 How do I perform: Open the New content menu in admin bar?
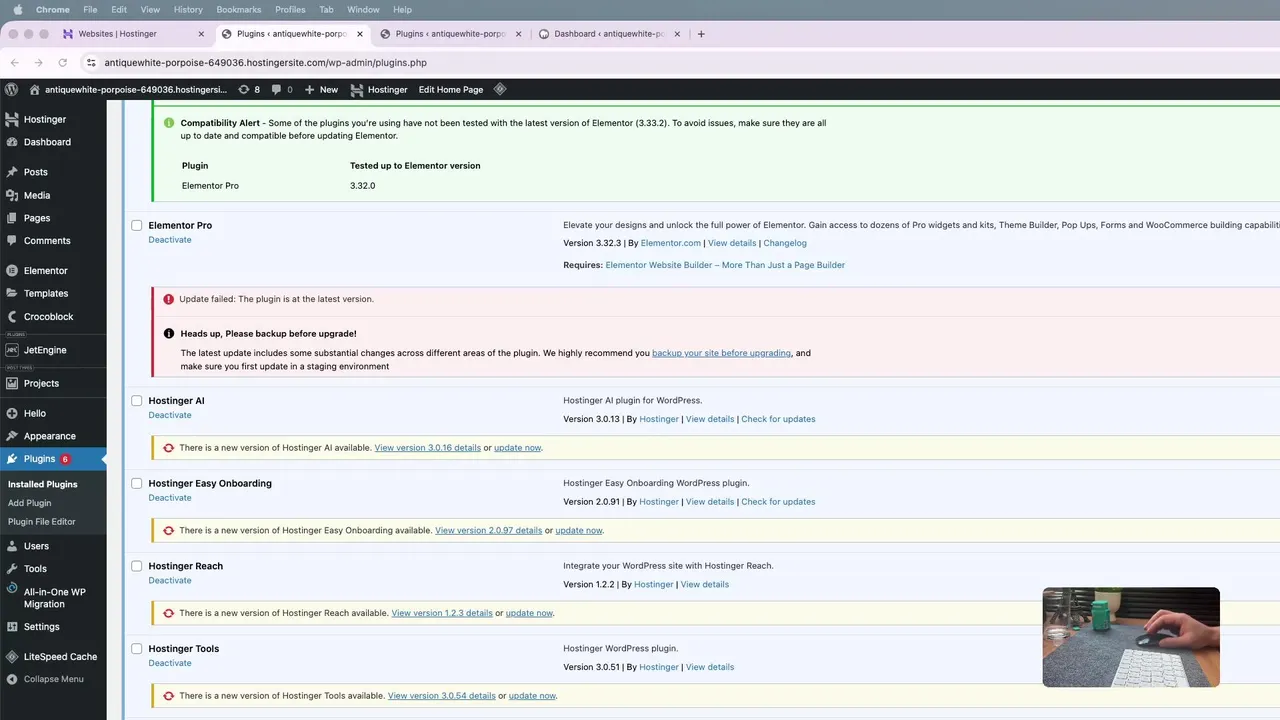tap(322, 89)
